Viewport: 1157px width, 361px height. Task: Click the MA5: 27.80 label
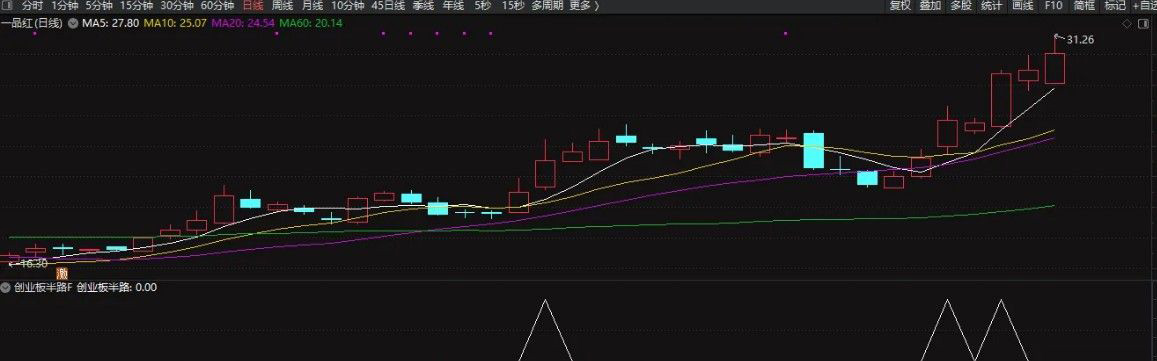click(x=111, y=24)
